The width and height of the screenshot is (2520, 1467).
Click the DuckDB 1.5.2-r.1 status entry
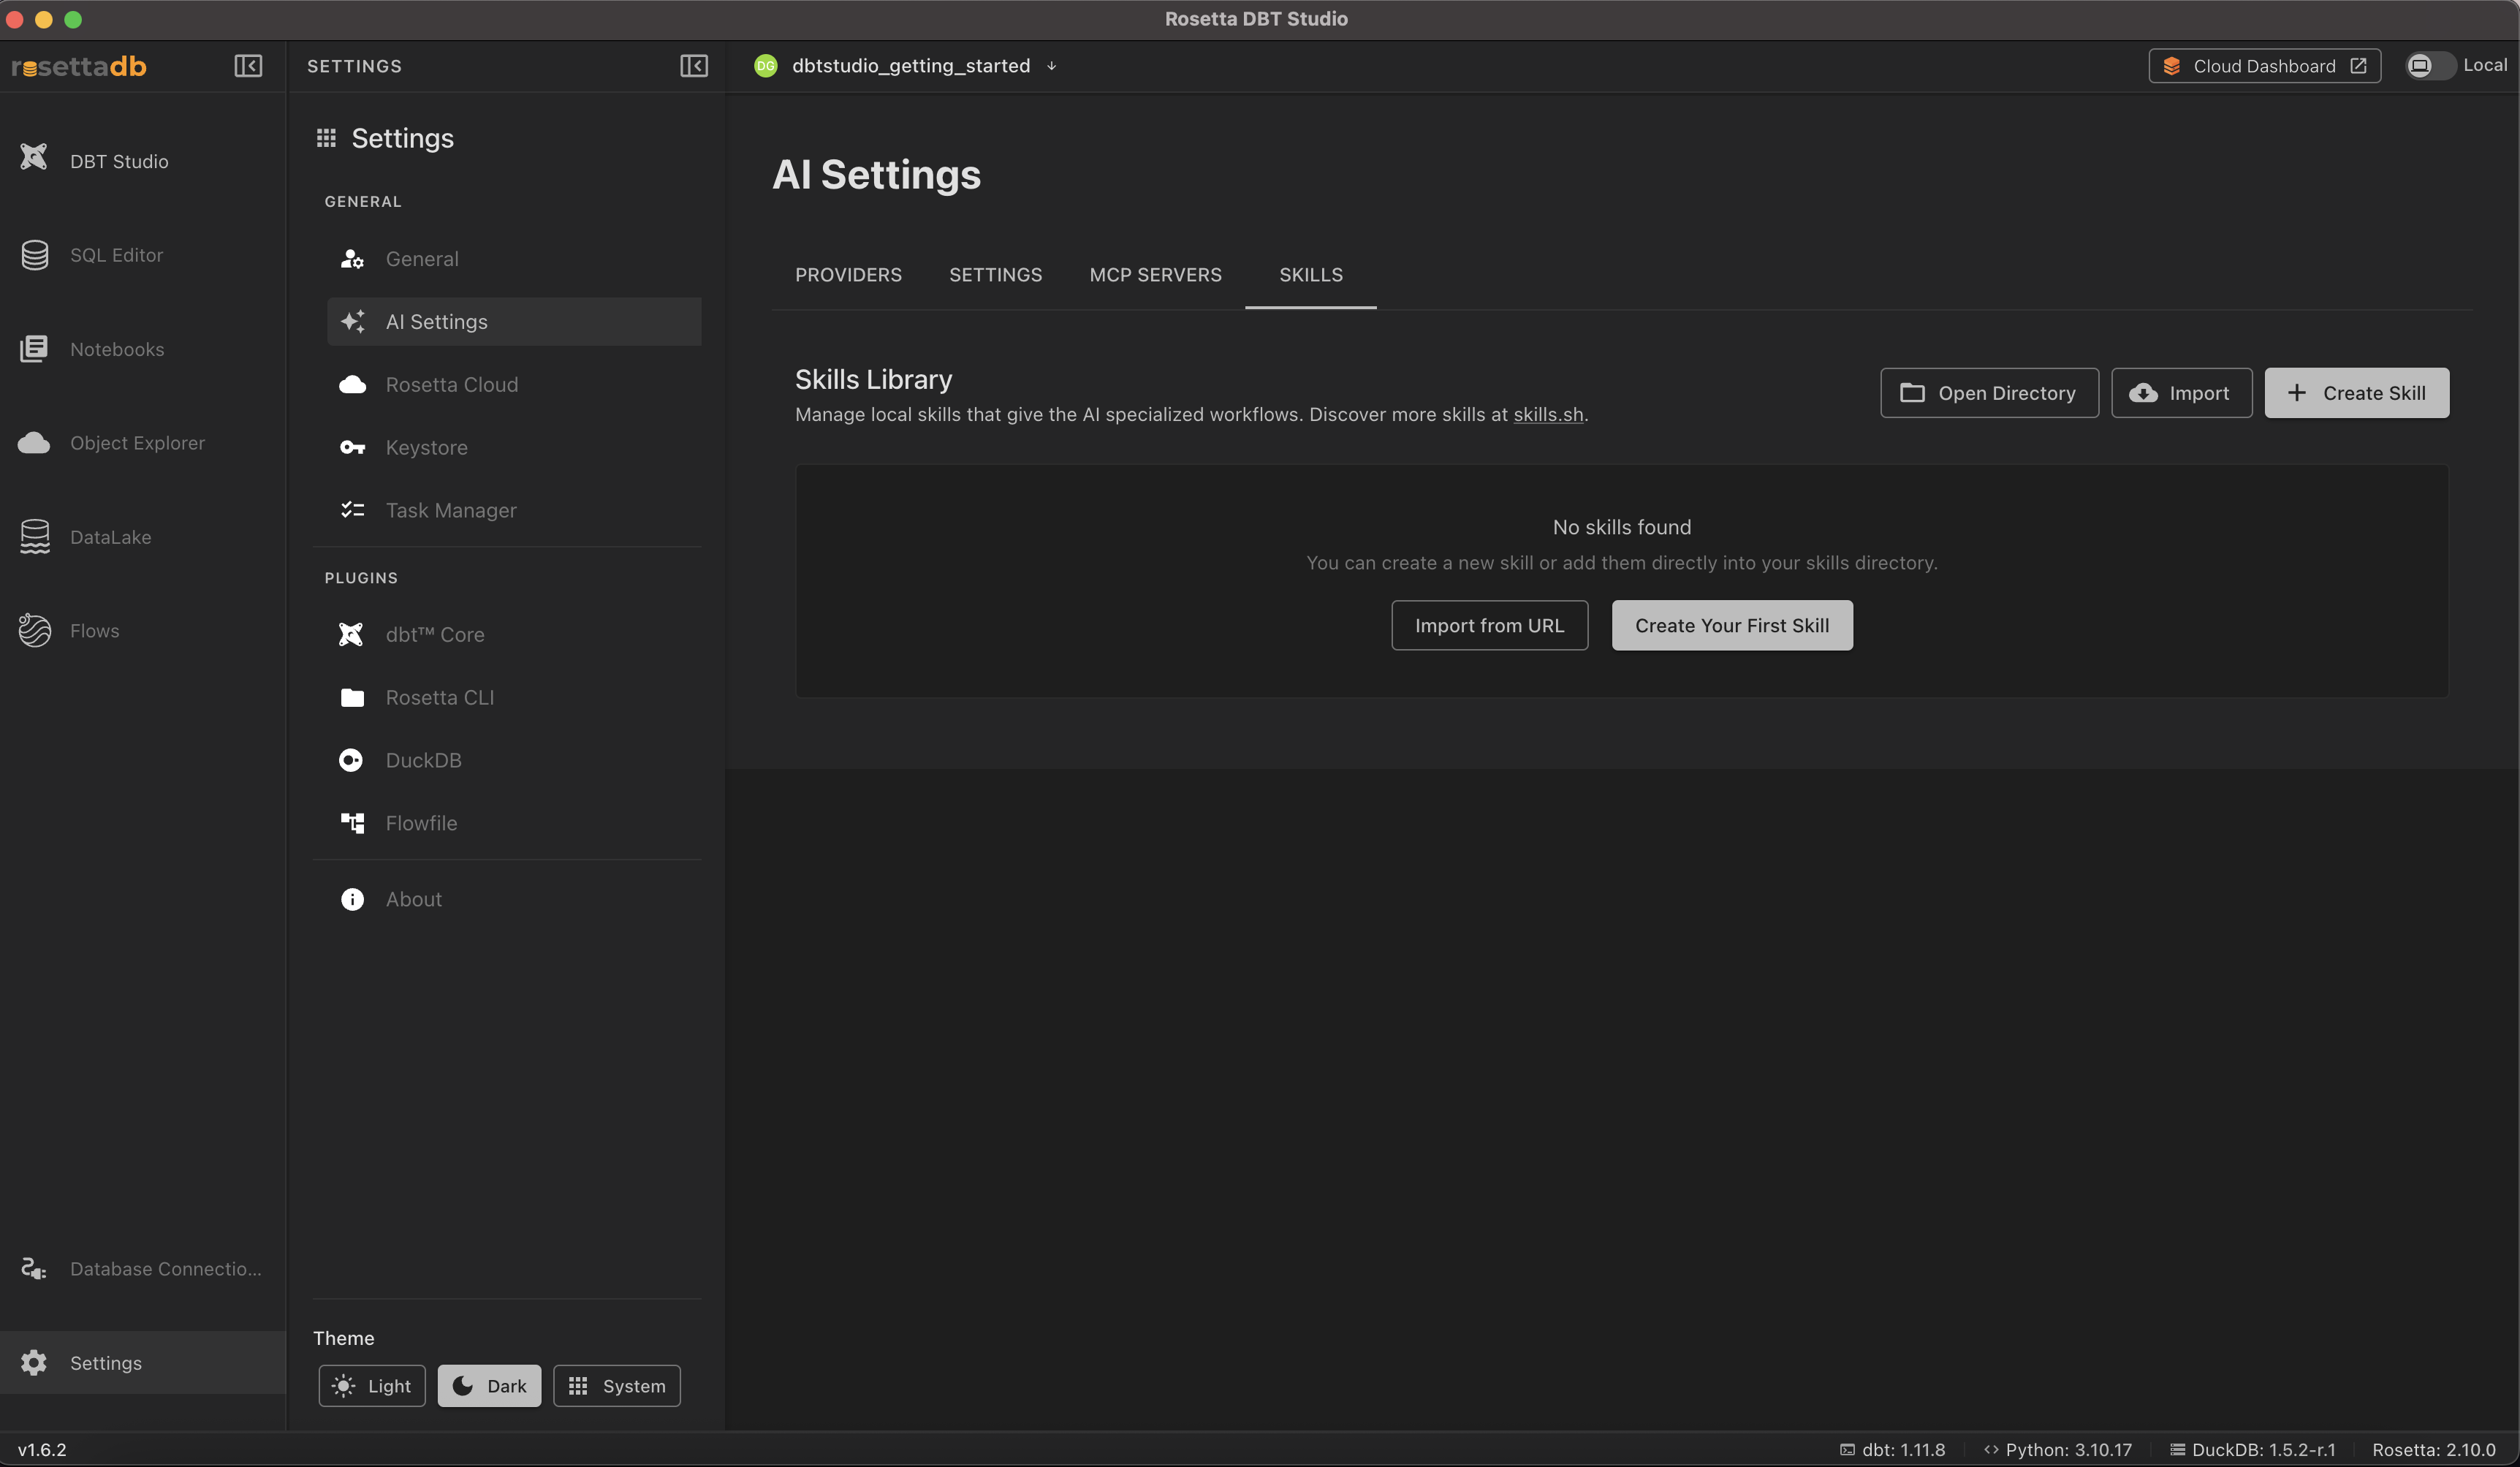2253,1450
